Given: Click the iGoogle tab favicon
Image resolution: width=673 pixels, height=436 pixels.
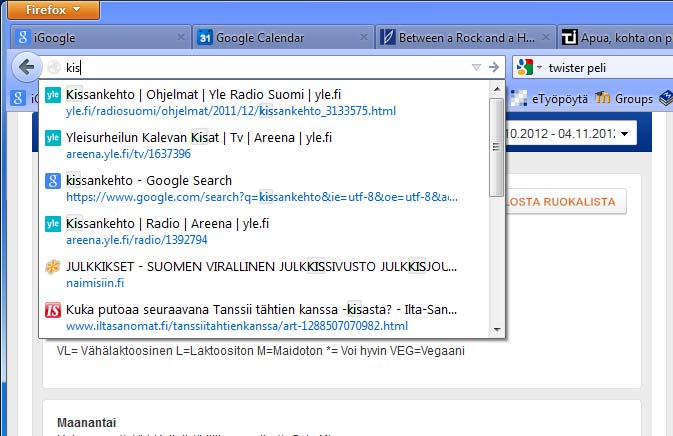Looking at the screenshot, I should pos(22,37).
